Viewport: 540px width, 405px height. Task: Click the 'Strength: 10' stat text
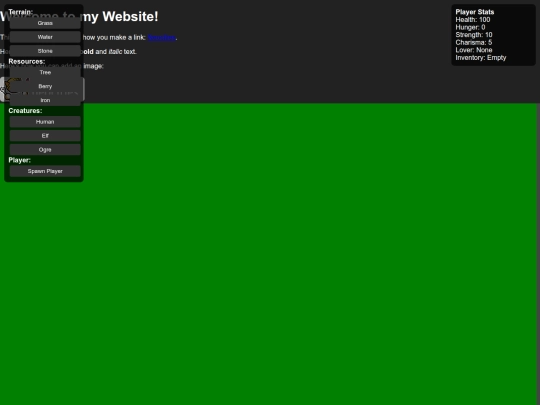tap(474, 35)
